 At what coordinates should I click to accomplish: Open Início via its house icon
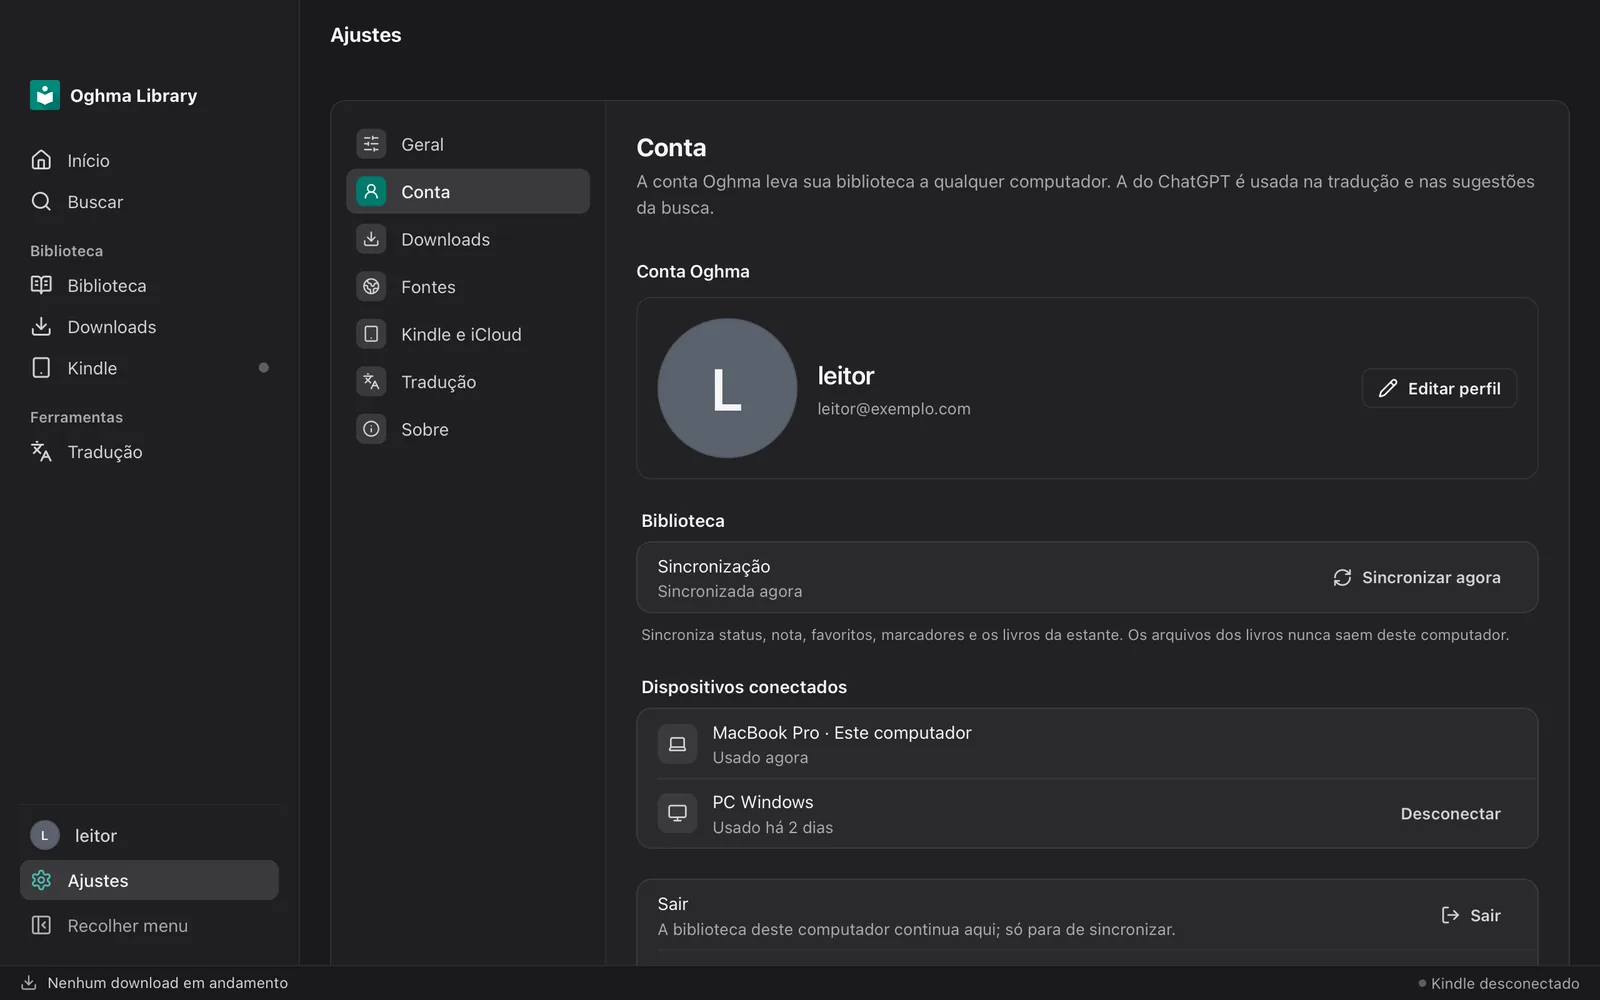[x=41, y=160]
